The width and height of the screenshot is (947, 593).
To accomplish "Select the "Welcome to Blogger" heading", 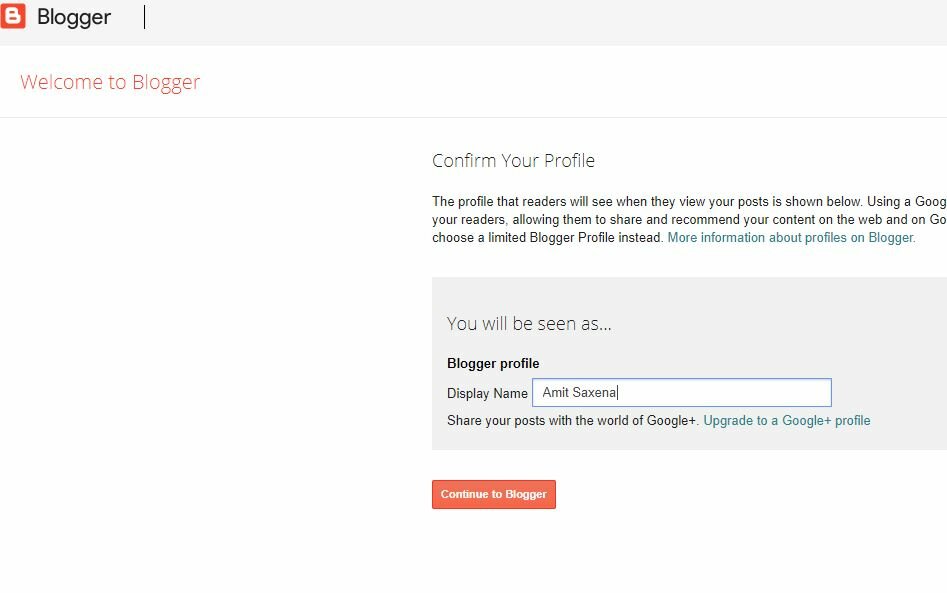I will click(110, 82).
